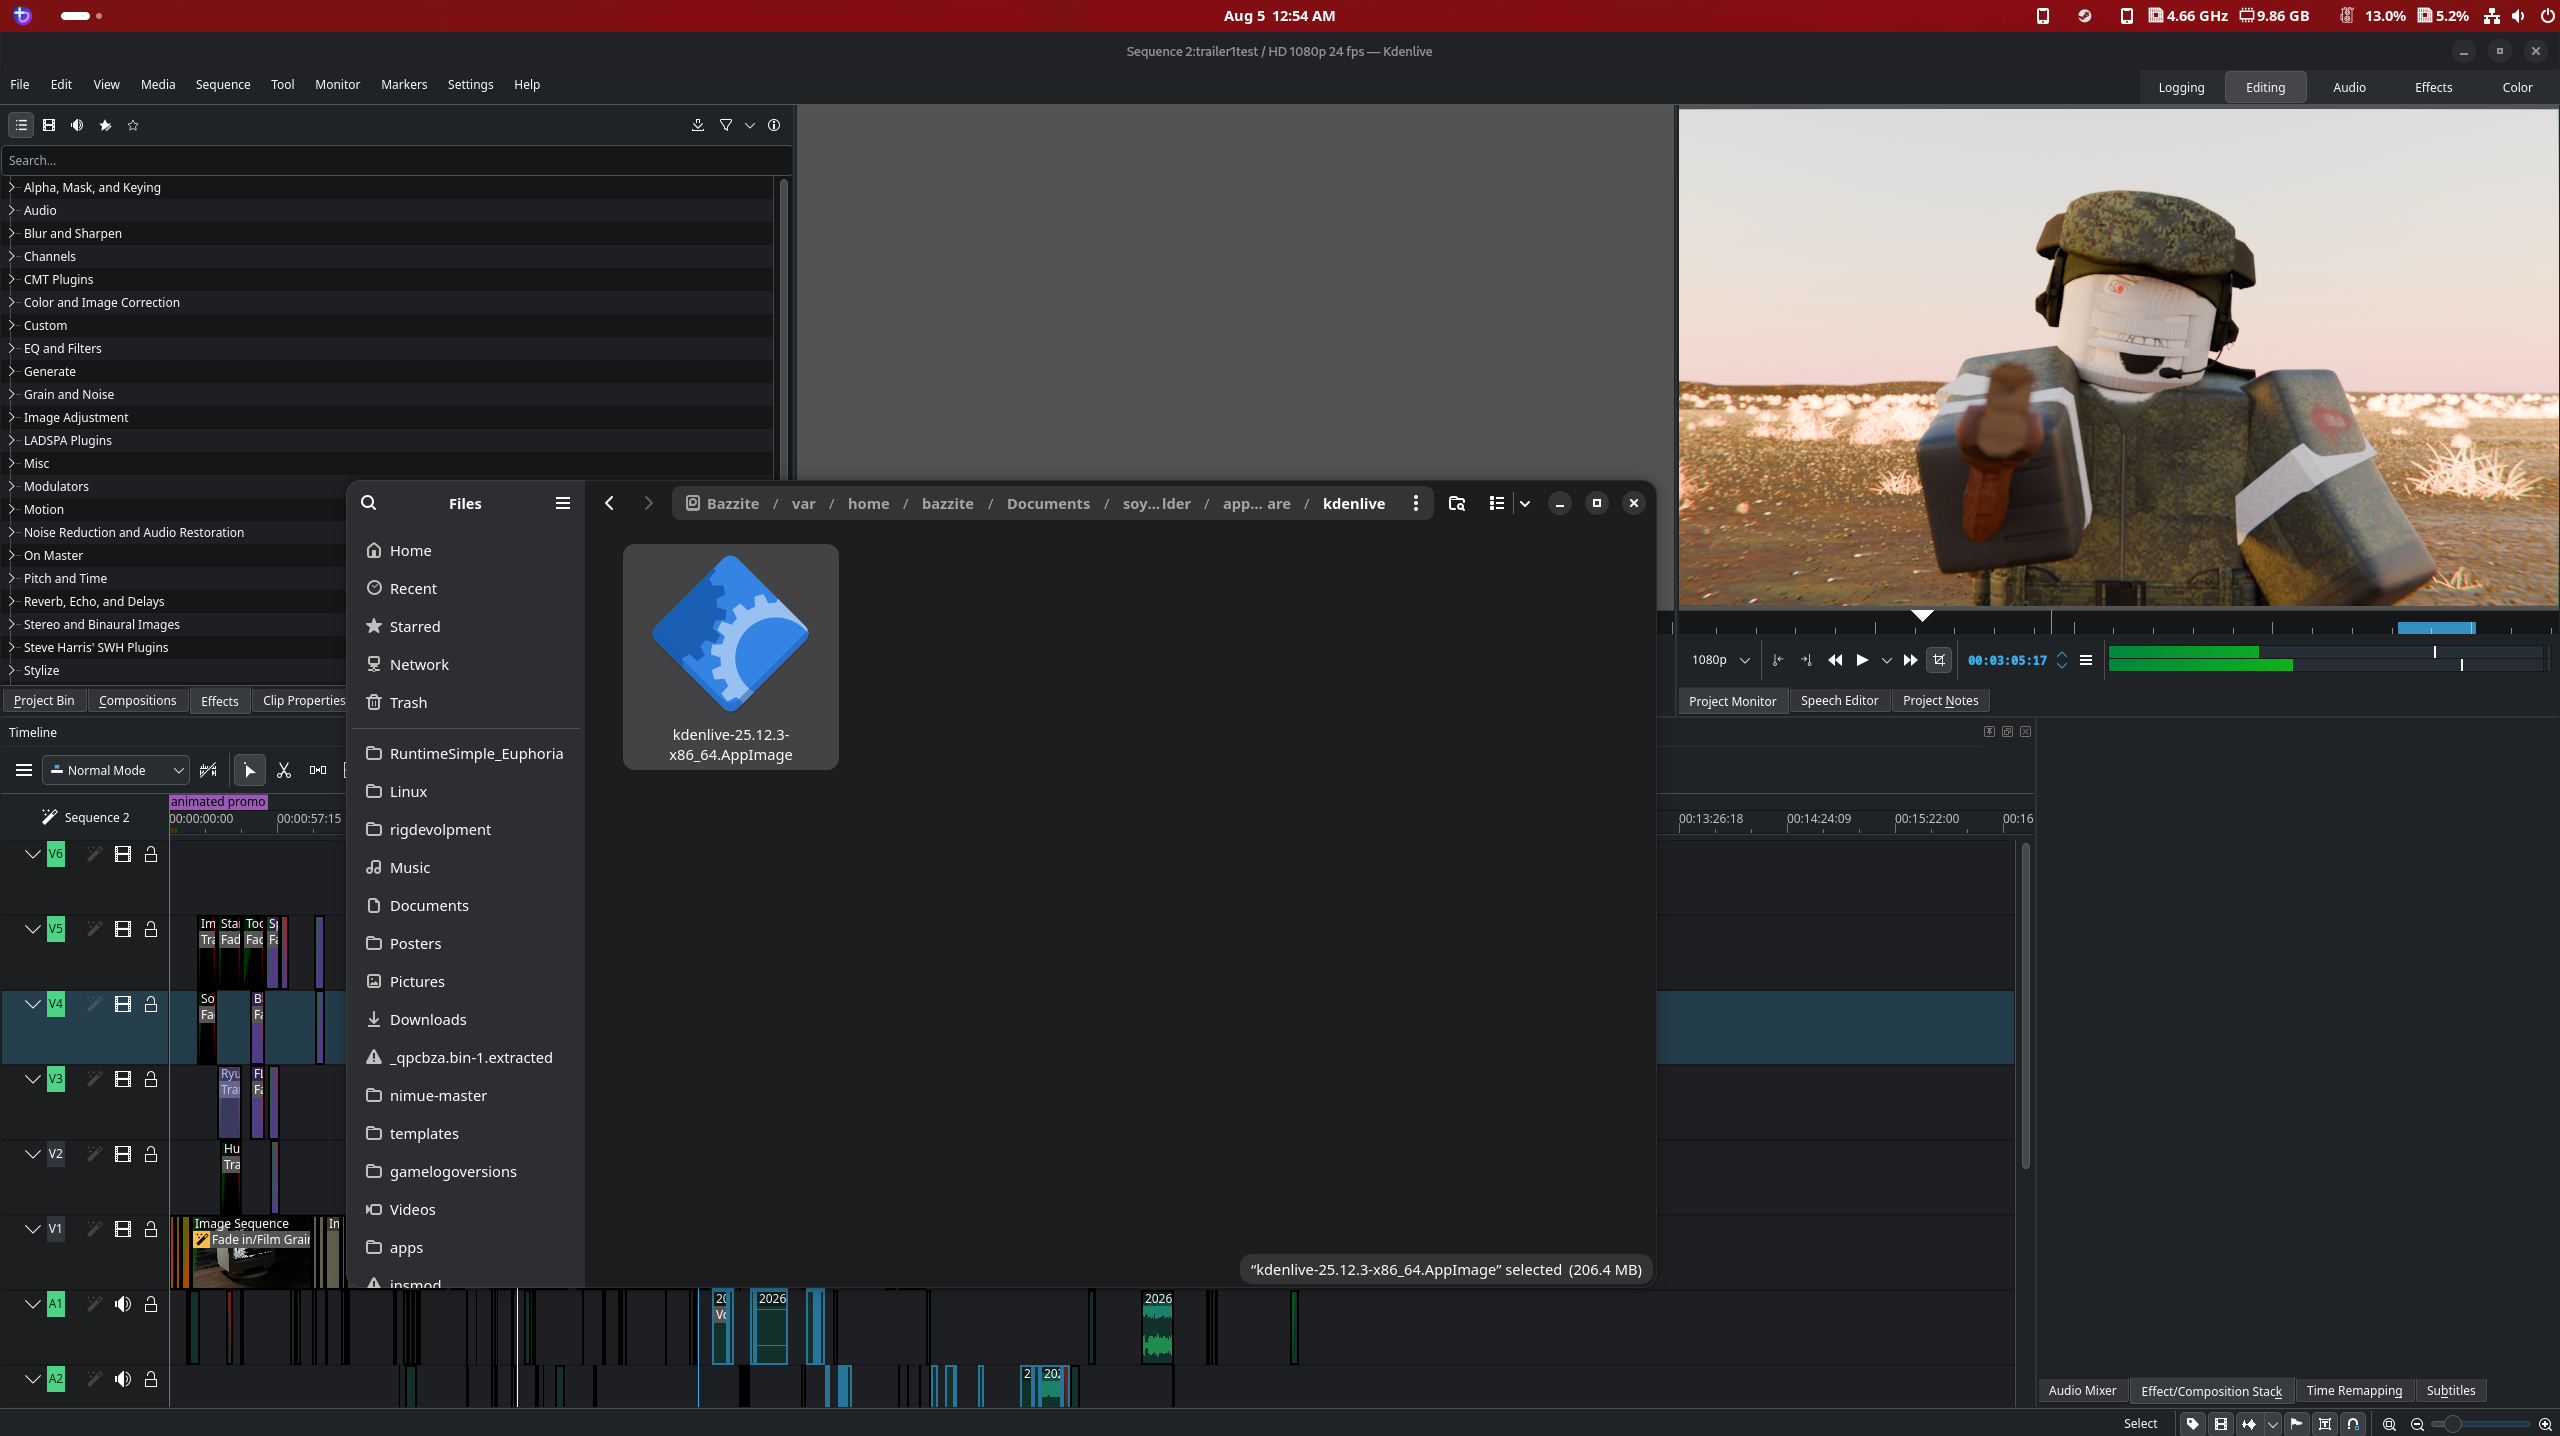Collapse track V6 with its chevron
2560x1436 pixels.
tap(33, 854)
